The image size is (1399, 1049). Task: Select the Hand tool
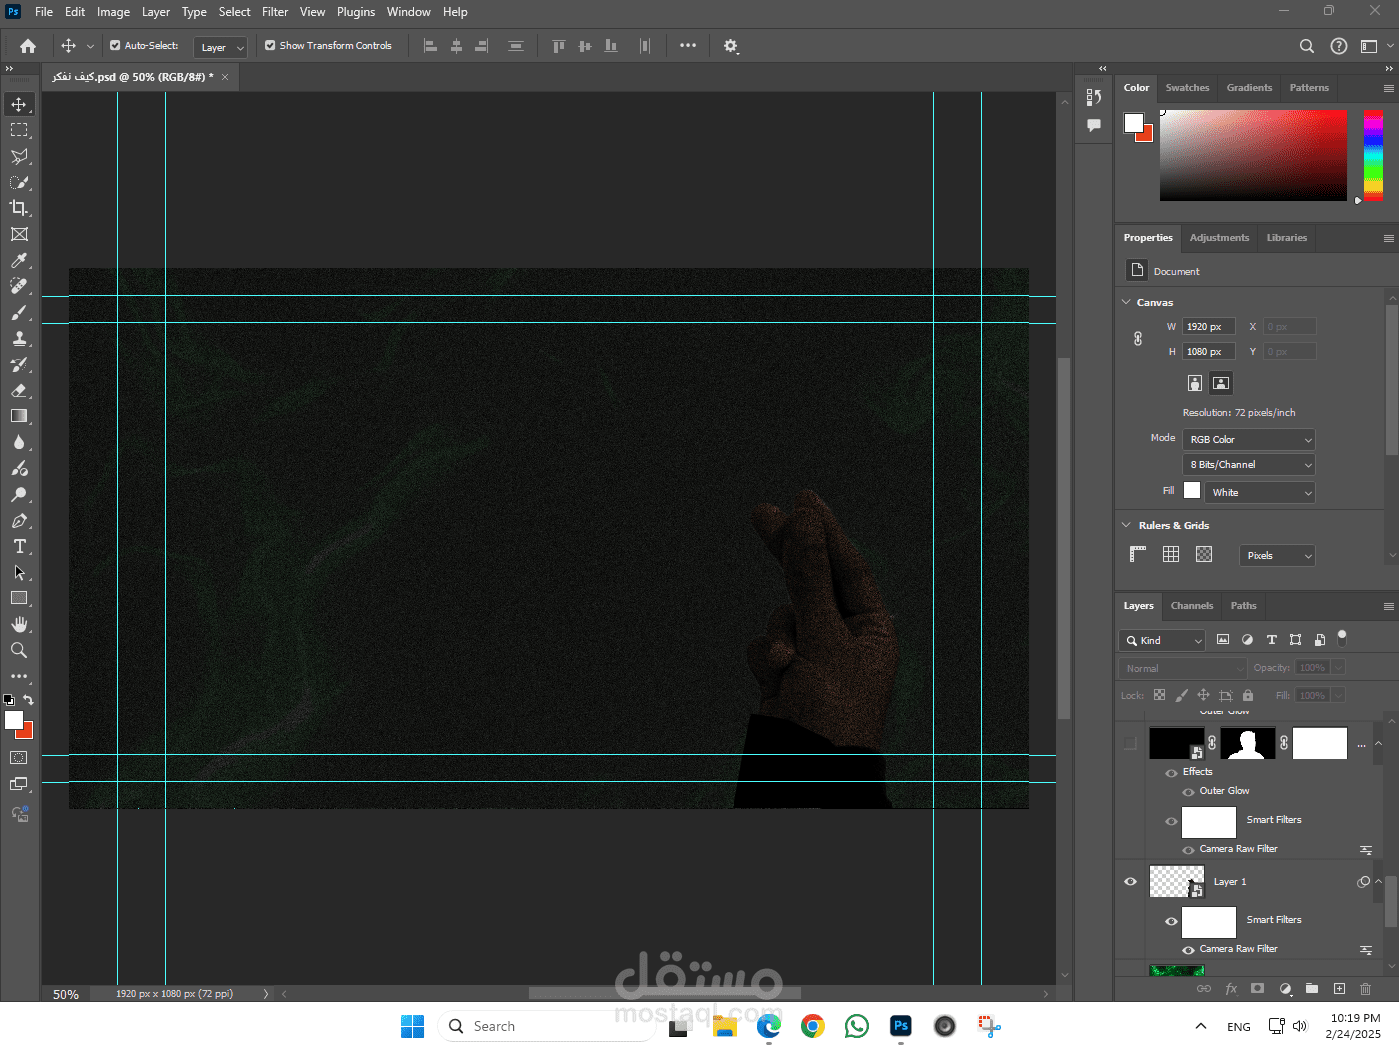pyautogui.click(x=19, y=624)
